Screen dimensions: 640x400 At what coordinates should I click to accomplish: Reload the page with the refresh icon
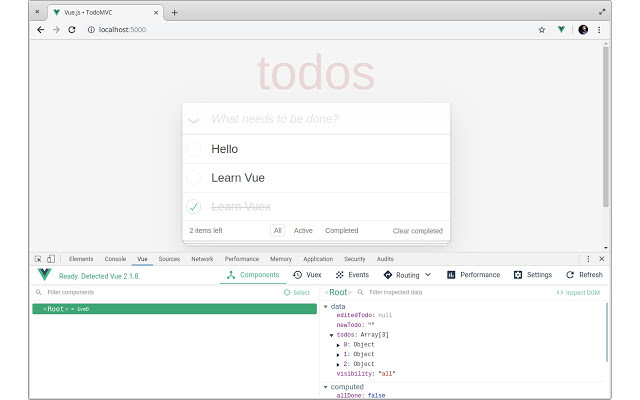pyautogui.click(x=72, y=29)
